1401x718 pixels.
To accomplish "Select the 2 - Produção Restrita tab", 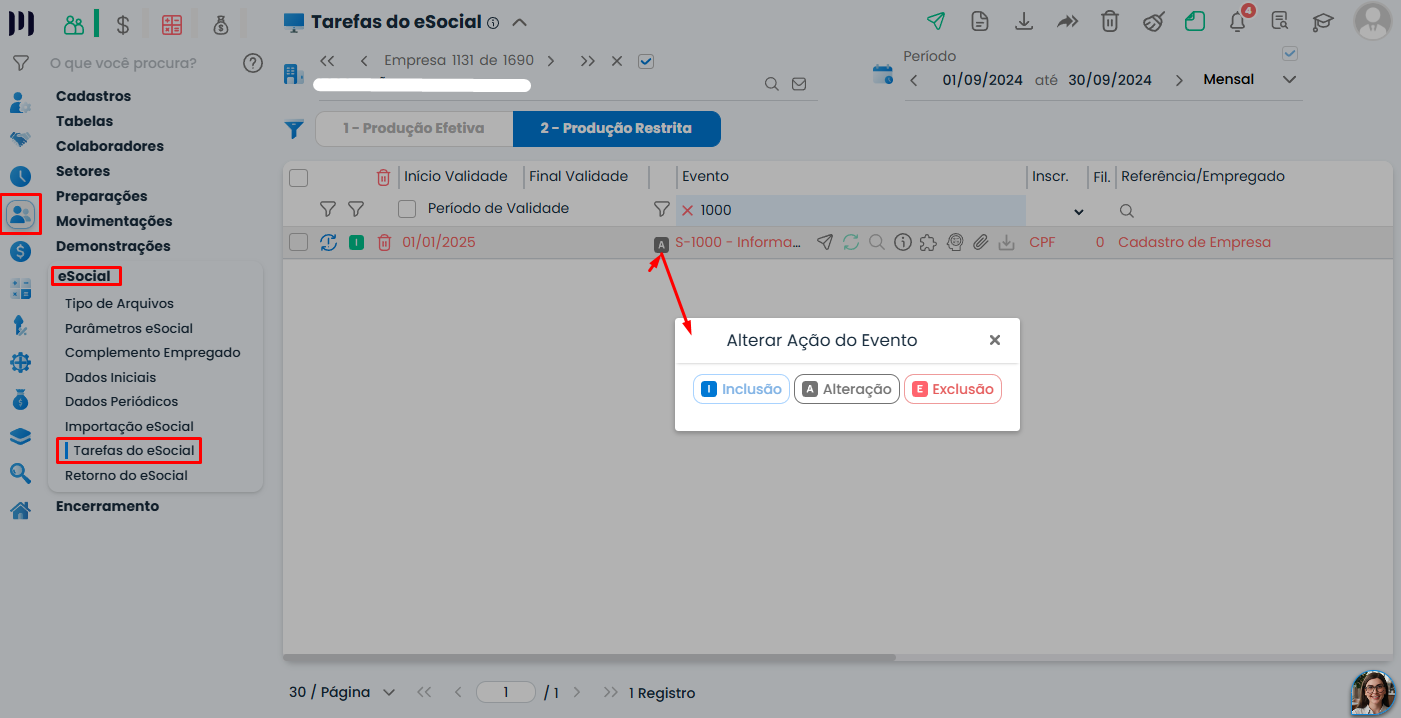I will 616,129.
